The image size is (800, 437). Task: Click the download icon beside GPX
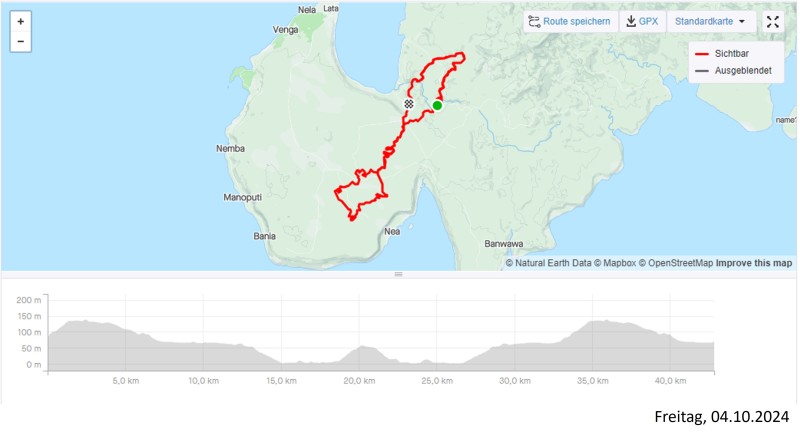pos(631,21)
